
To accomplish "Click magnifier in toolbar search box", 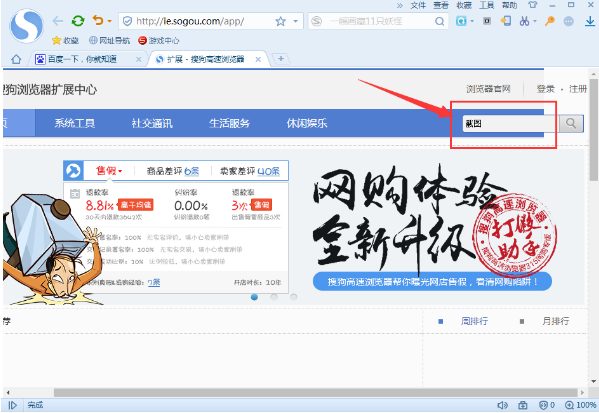I will coord(440,21).
